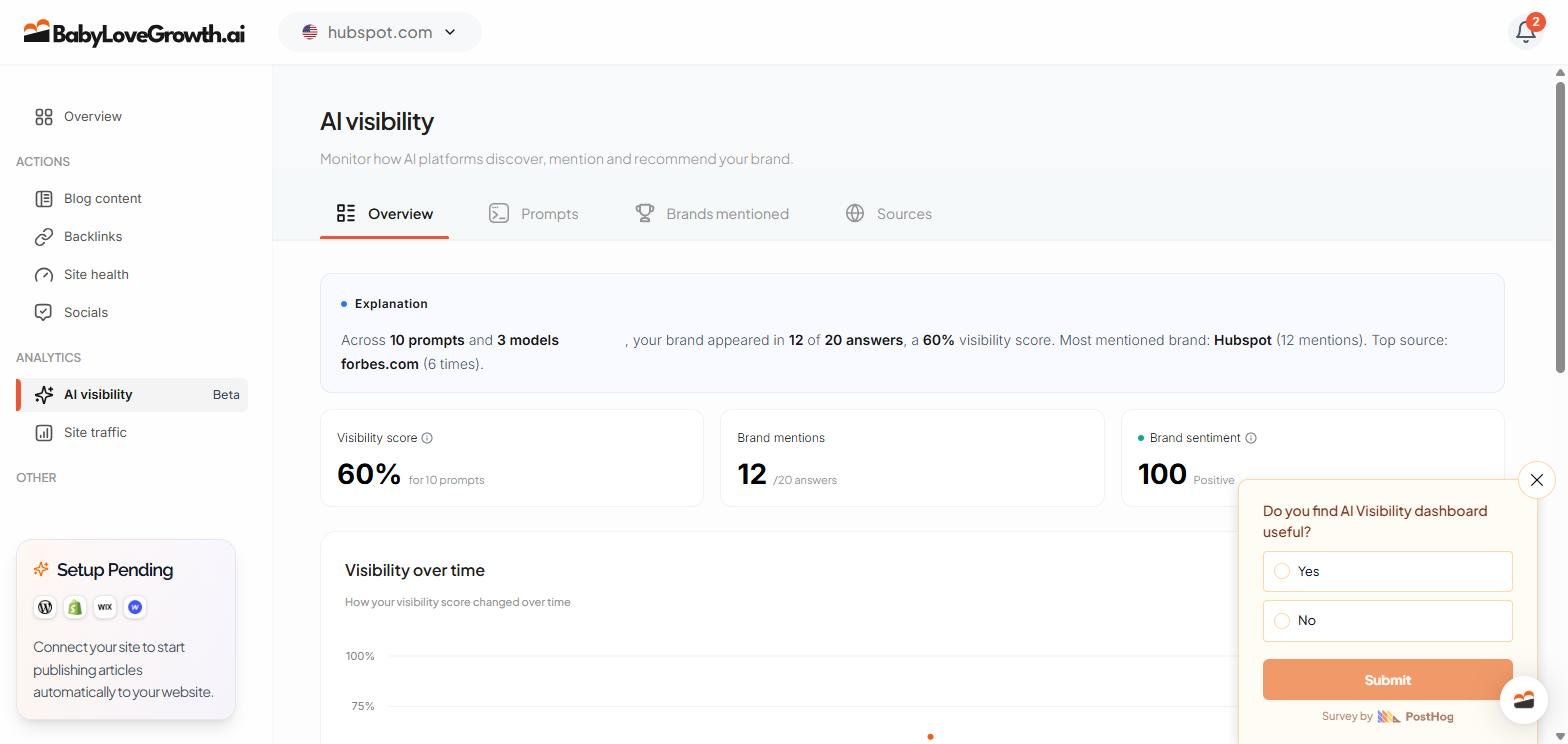This screenshot has width=1568, height=744.
Task: Click the Brands mentioned trophy icon
Action: [645, 214]
